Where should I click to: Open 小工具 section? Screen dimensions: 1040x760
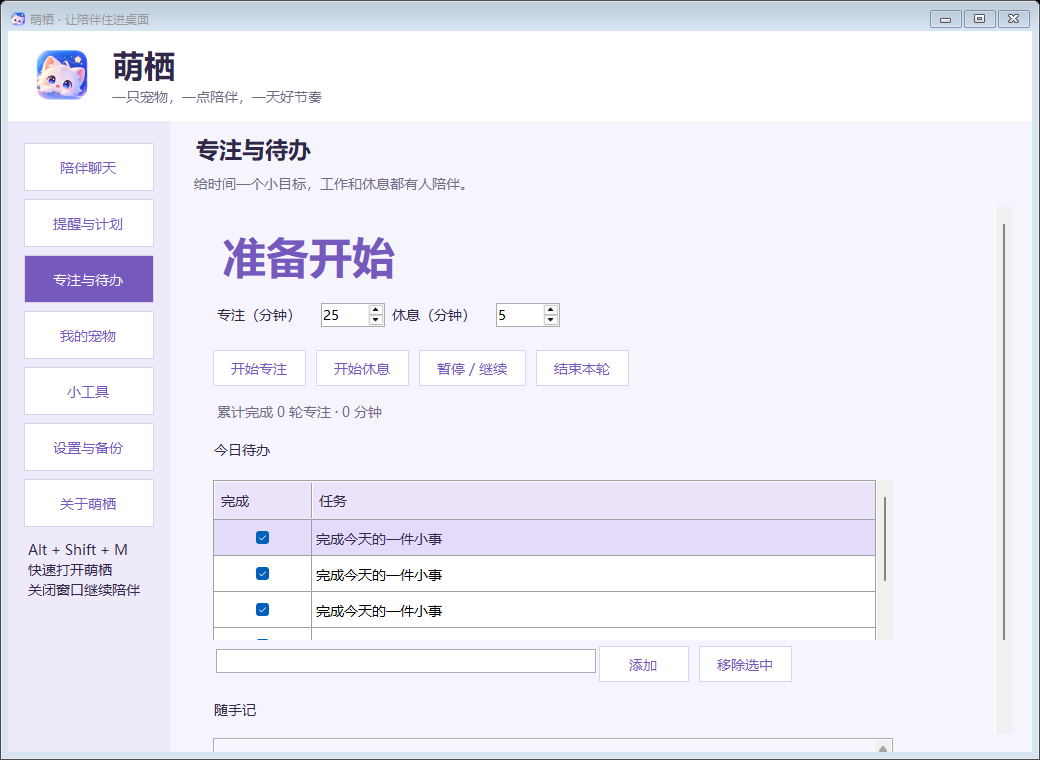pyautogui.click(x=89, y=391)
